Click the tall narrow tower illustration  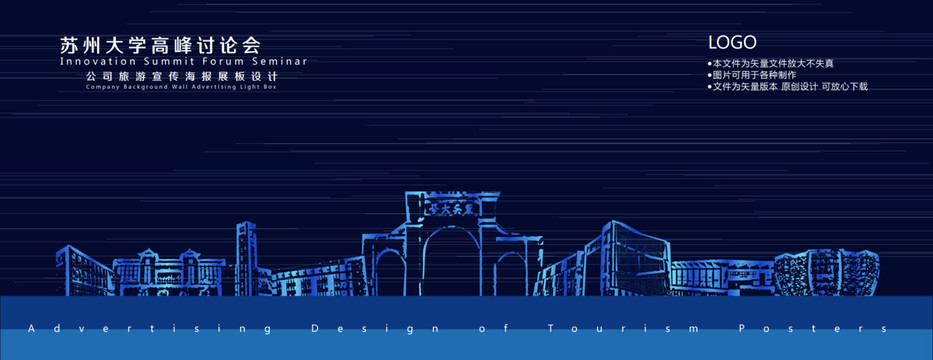[x=246, y=258]
